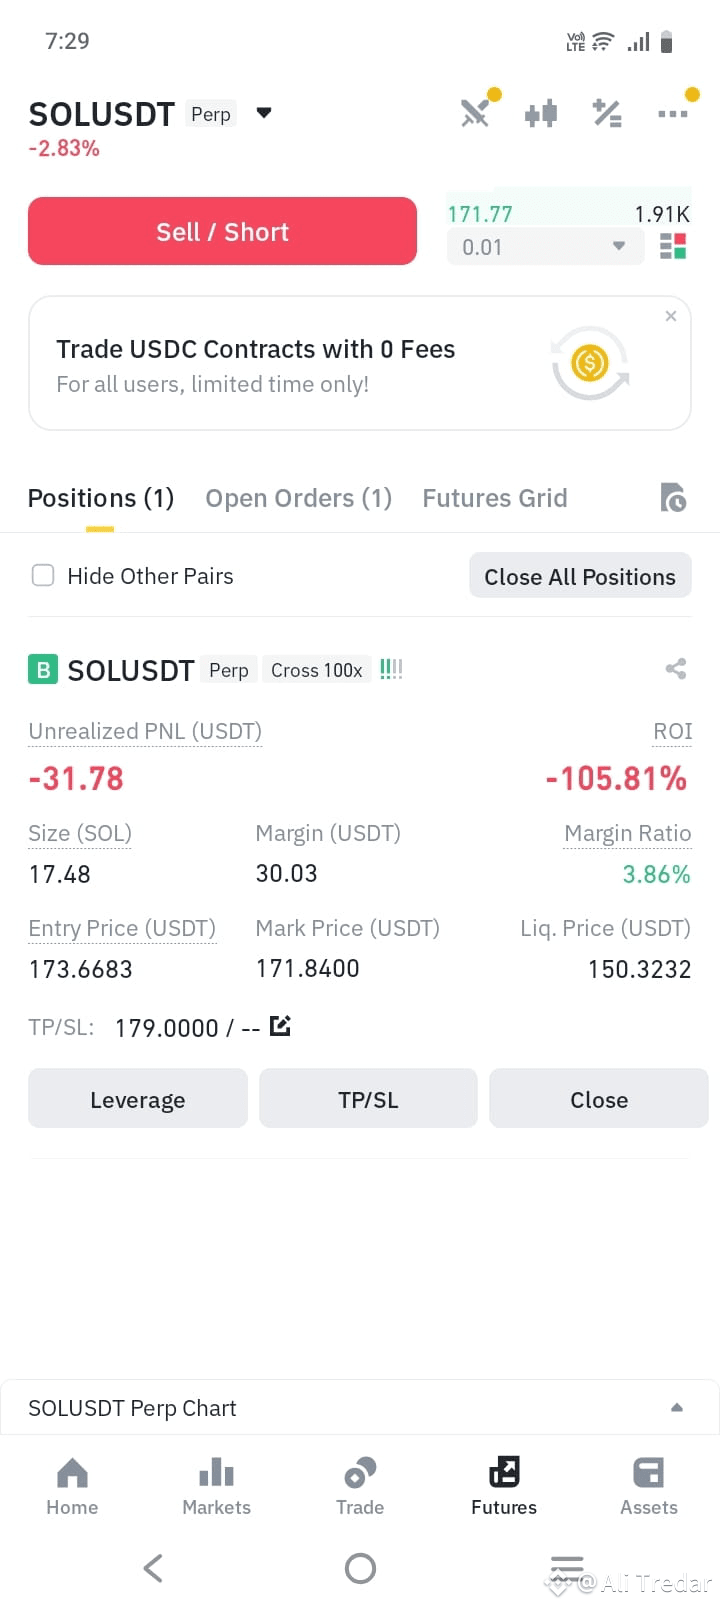Expand the SOLUSDT Perp Chart panel

(360, 1408)
